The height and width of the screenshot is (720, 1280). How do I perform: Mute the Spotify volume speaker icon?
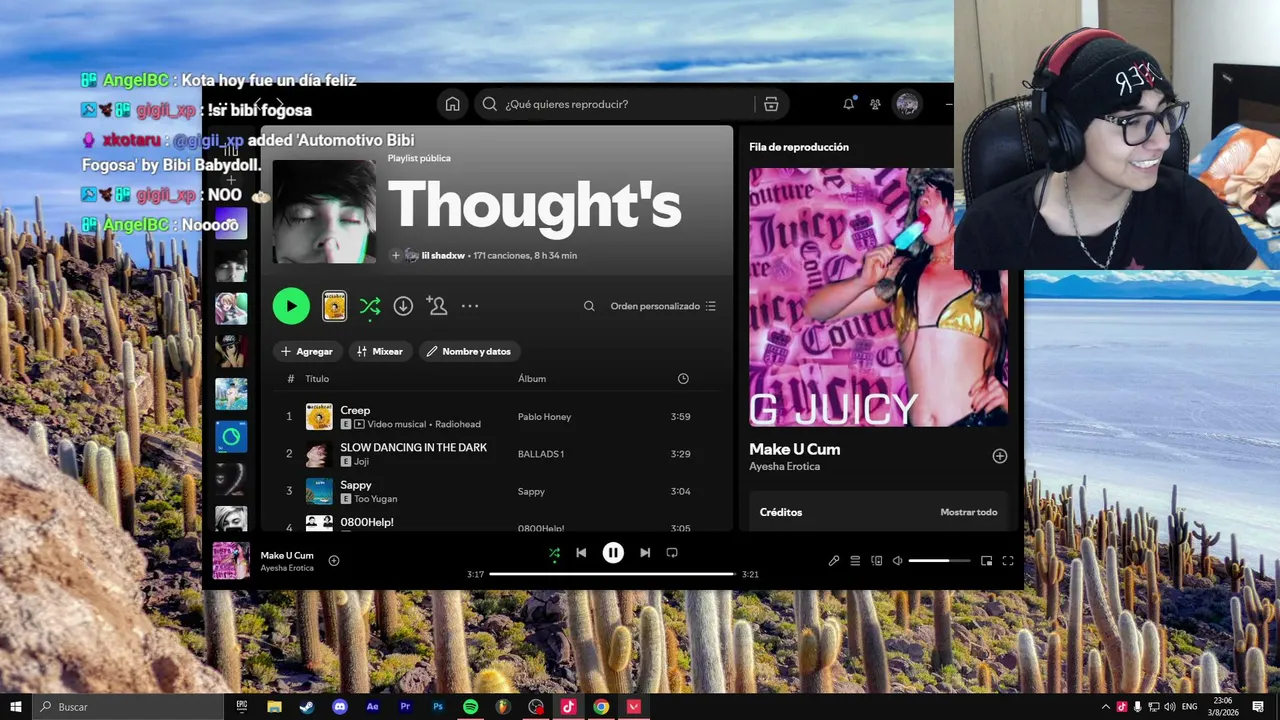click(x=897, y=561)
